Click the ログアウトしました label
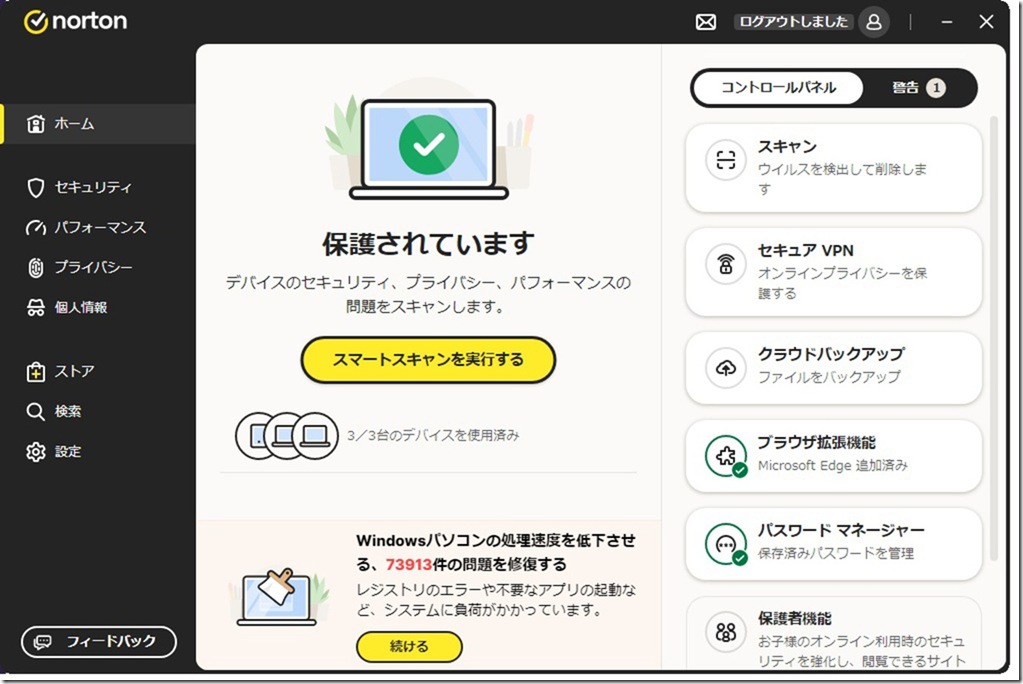Viewport: 1023px width, 684px height. [x=793, y=22]
